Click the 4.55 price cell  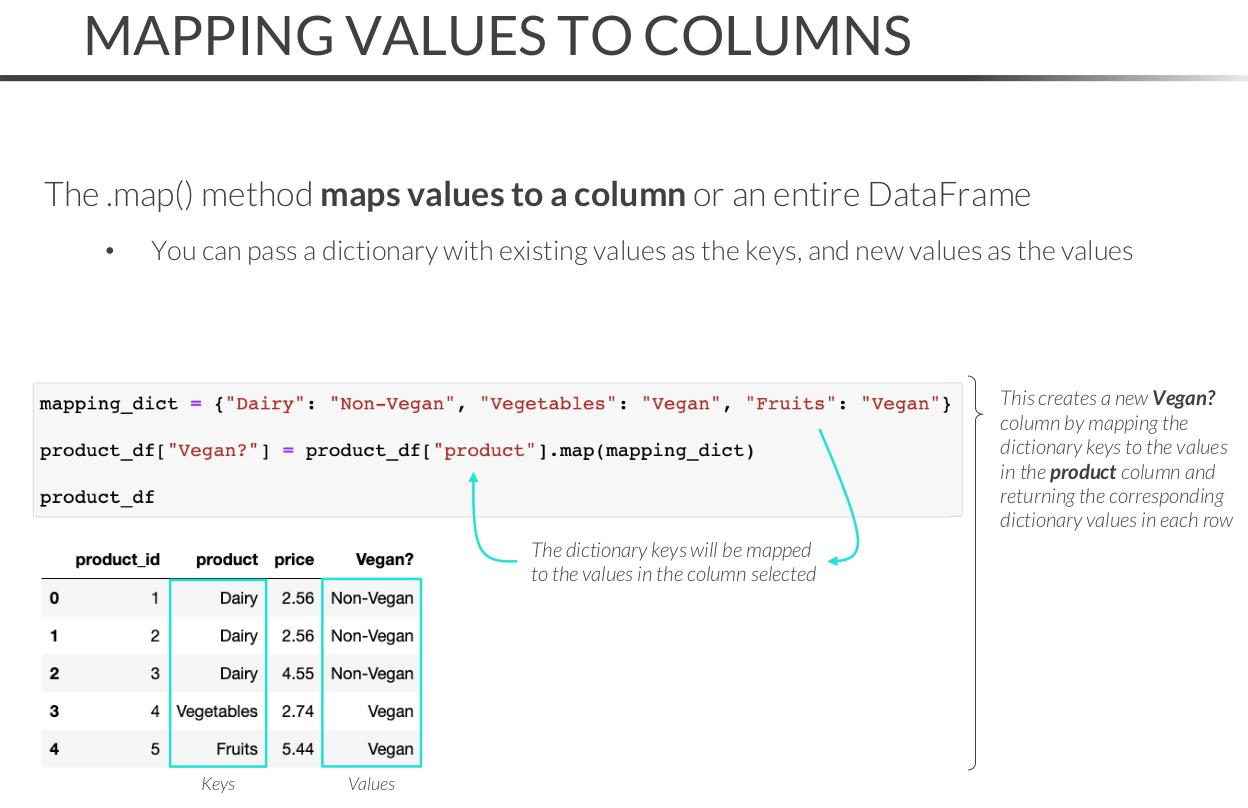298,674
